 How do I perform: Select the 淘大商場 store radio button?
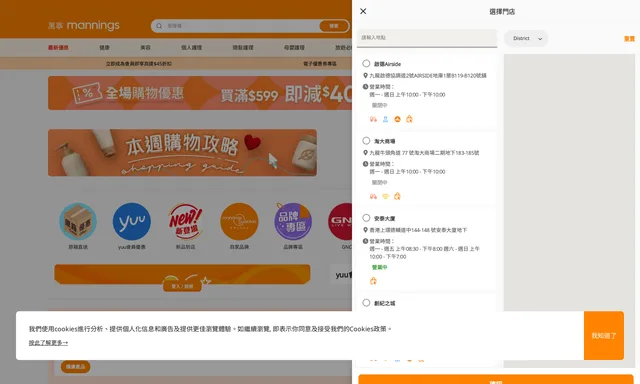(366, 141)
